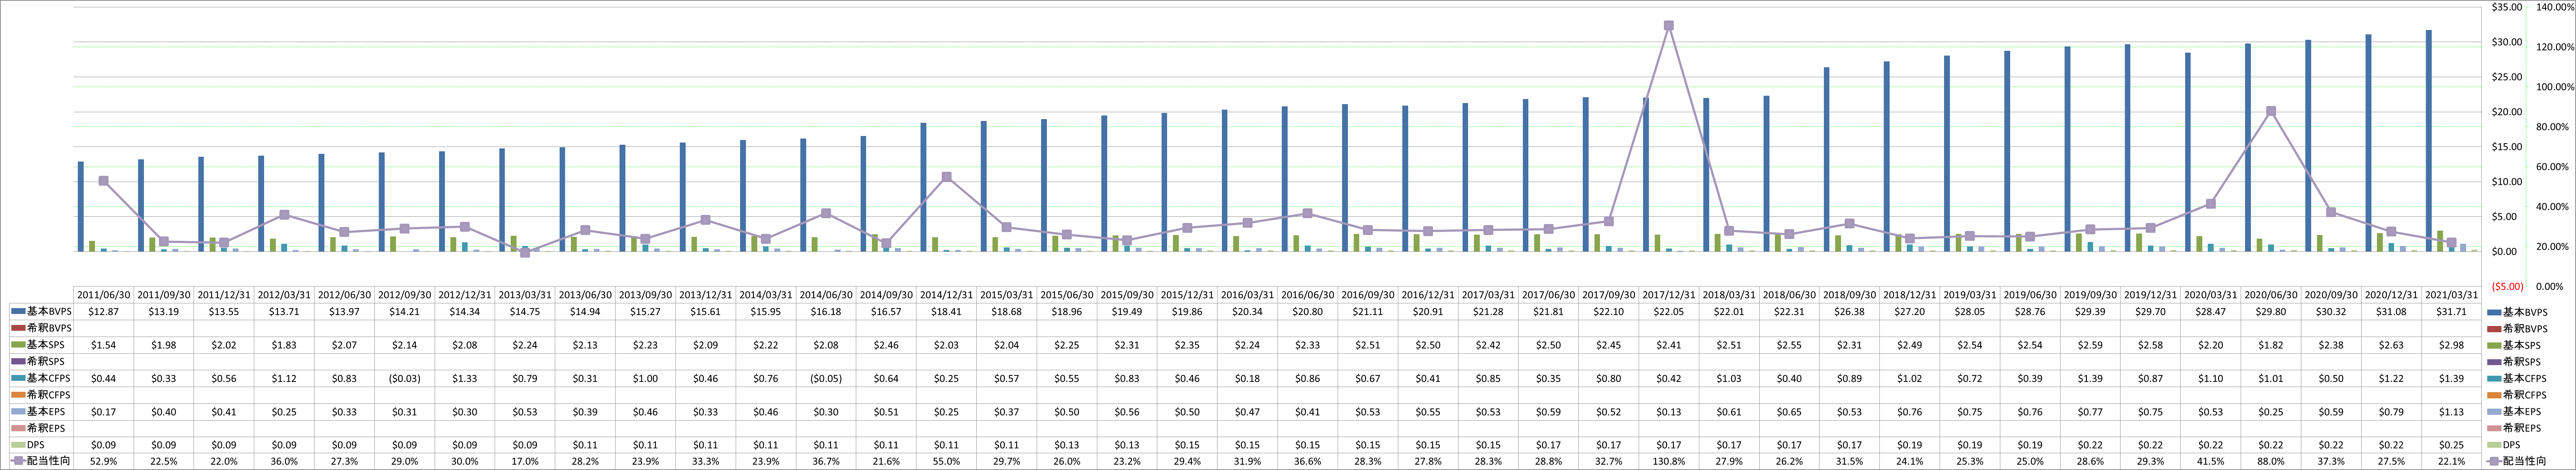This screenshot has width=2576, height=470.
Task: Click the 2012/09/30 date column header
Action: (405, 295)
